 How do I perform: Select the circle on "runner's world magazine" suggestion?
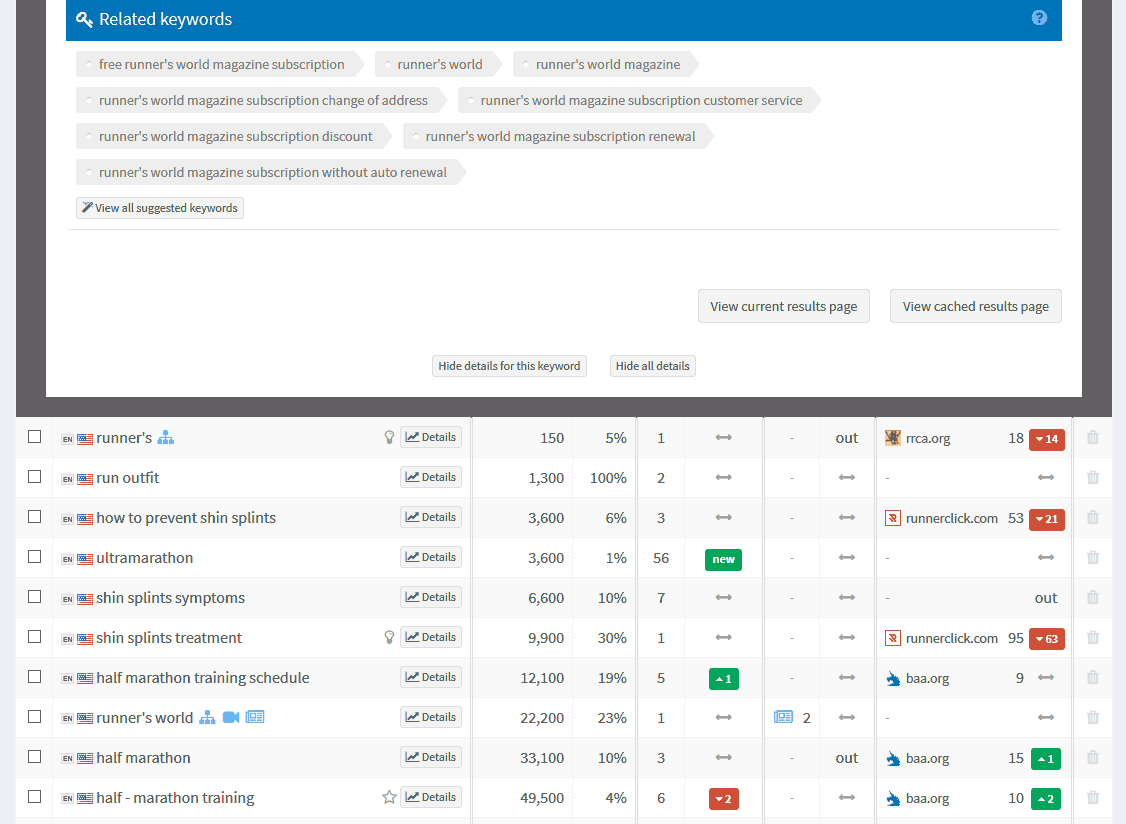[x=525, y=63]
